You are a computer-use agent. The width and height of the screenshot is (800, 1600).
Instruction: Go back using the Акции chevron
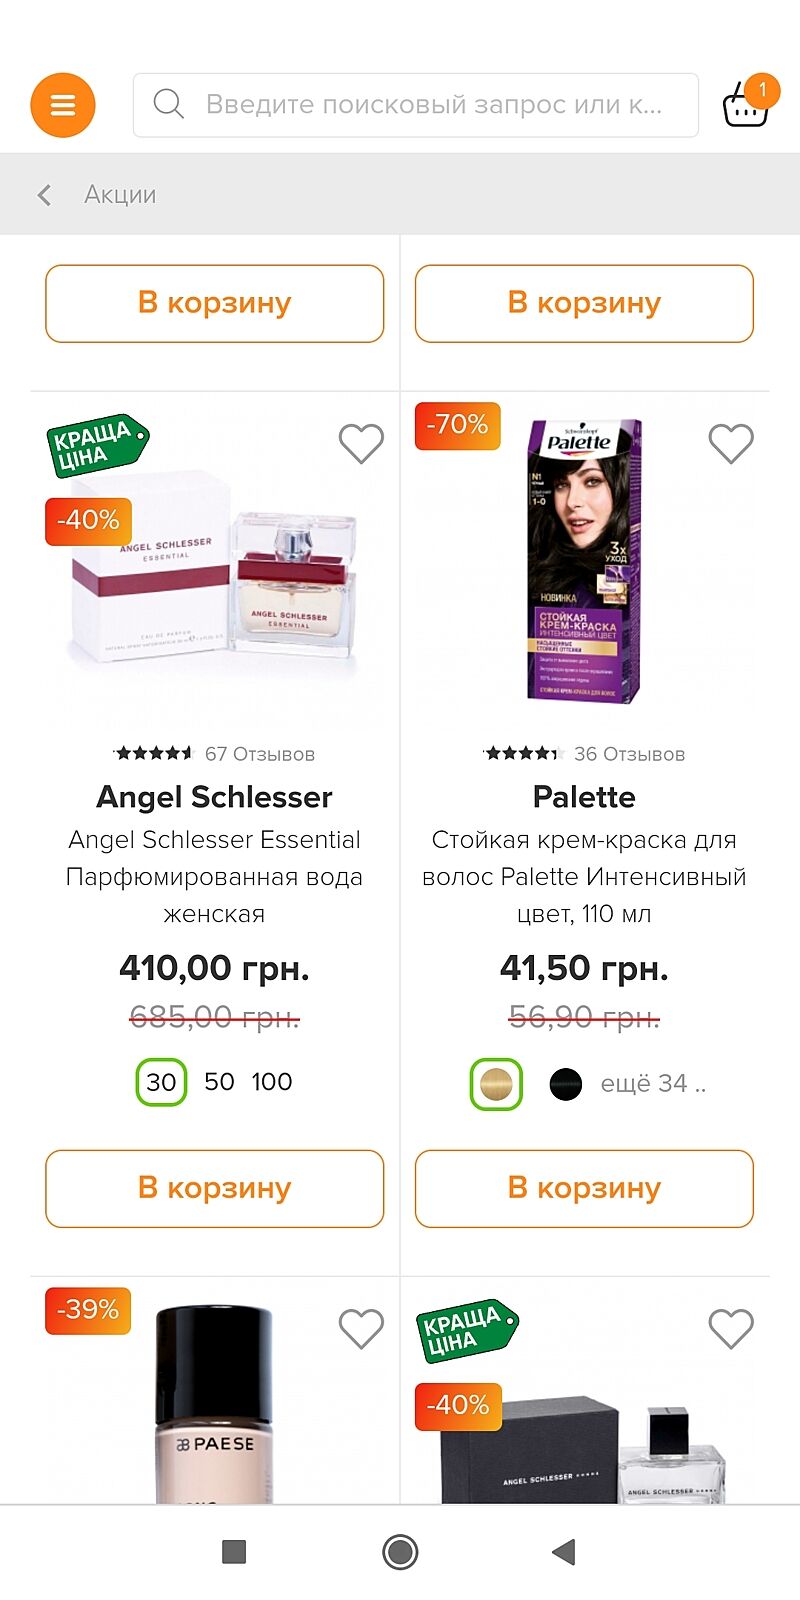pos(44,195)
